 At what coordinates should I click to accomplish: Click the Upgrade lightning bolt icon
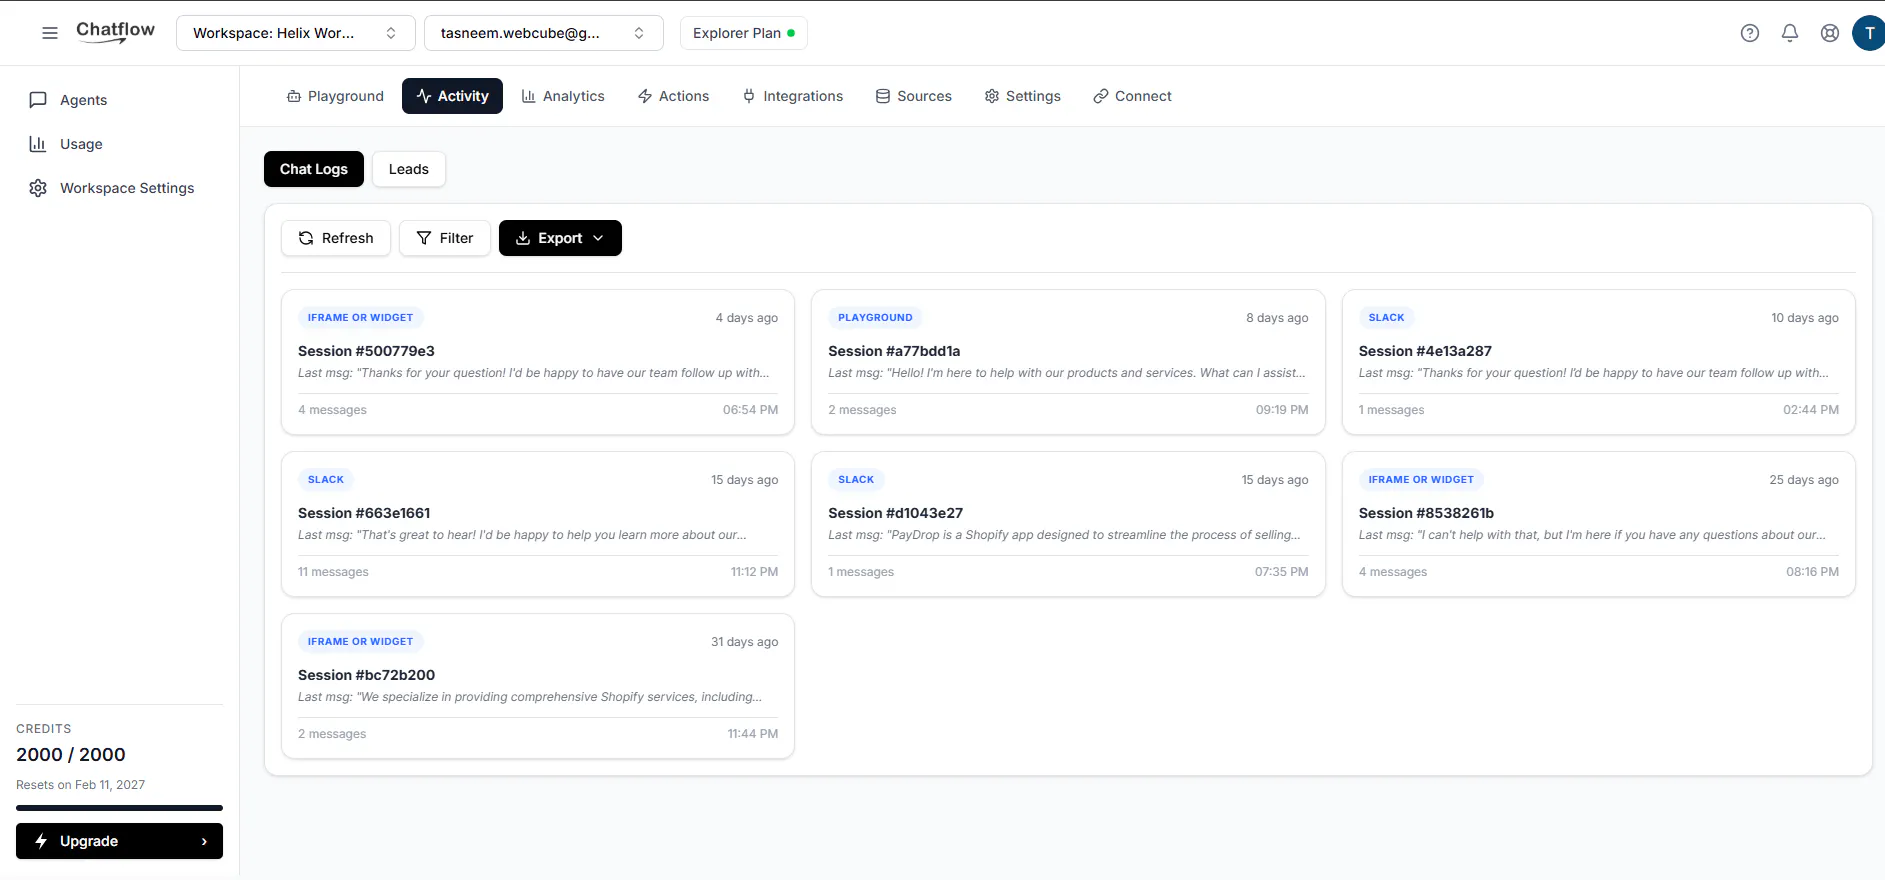tap(41, 841)
